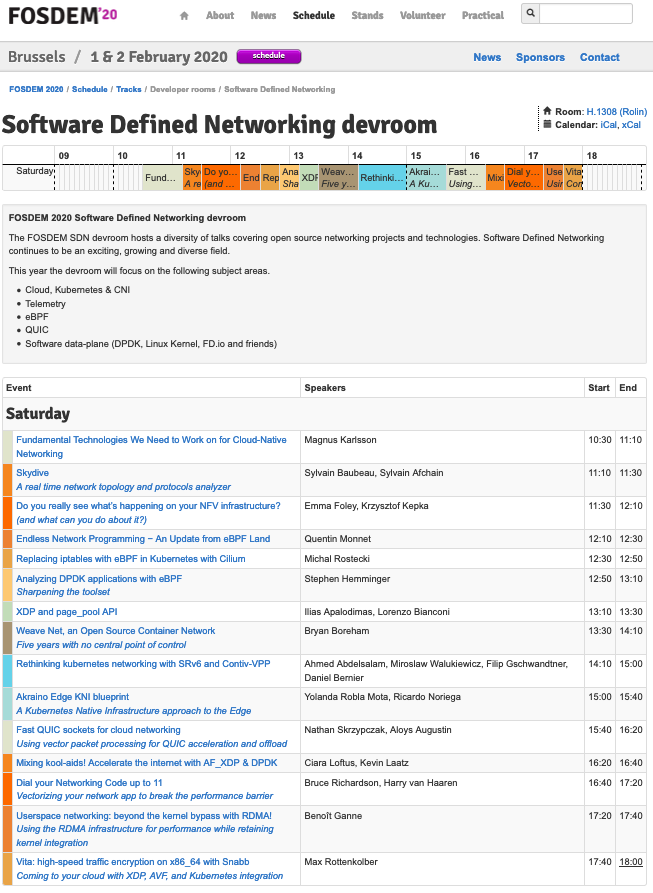Select the 'Fund…' block in timeline
The height and width of the screenshot is (893, 653).
click(x=162, y=178)
